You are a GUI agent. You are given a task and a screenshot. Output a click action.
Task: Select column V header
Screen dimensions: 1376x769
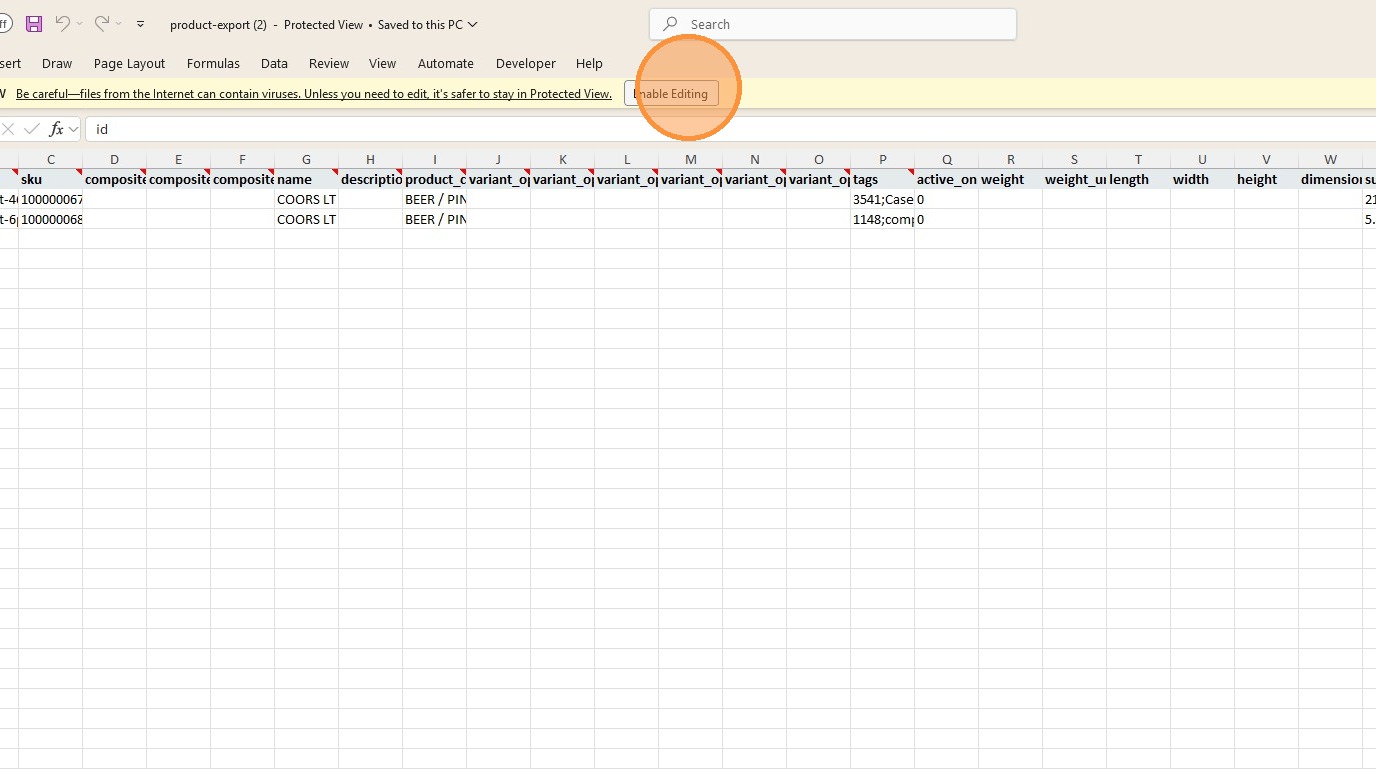tap(1267, 159)
